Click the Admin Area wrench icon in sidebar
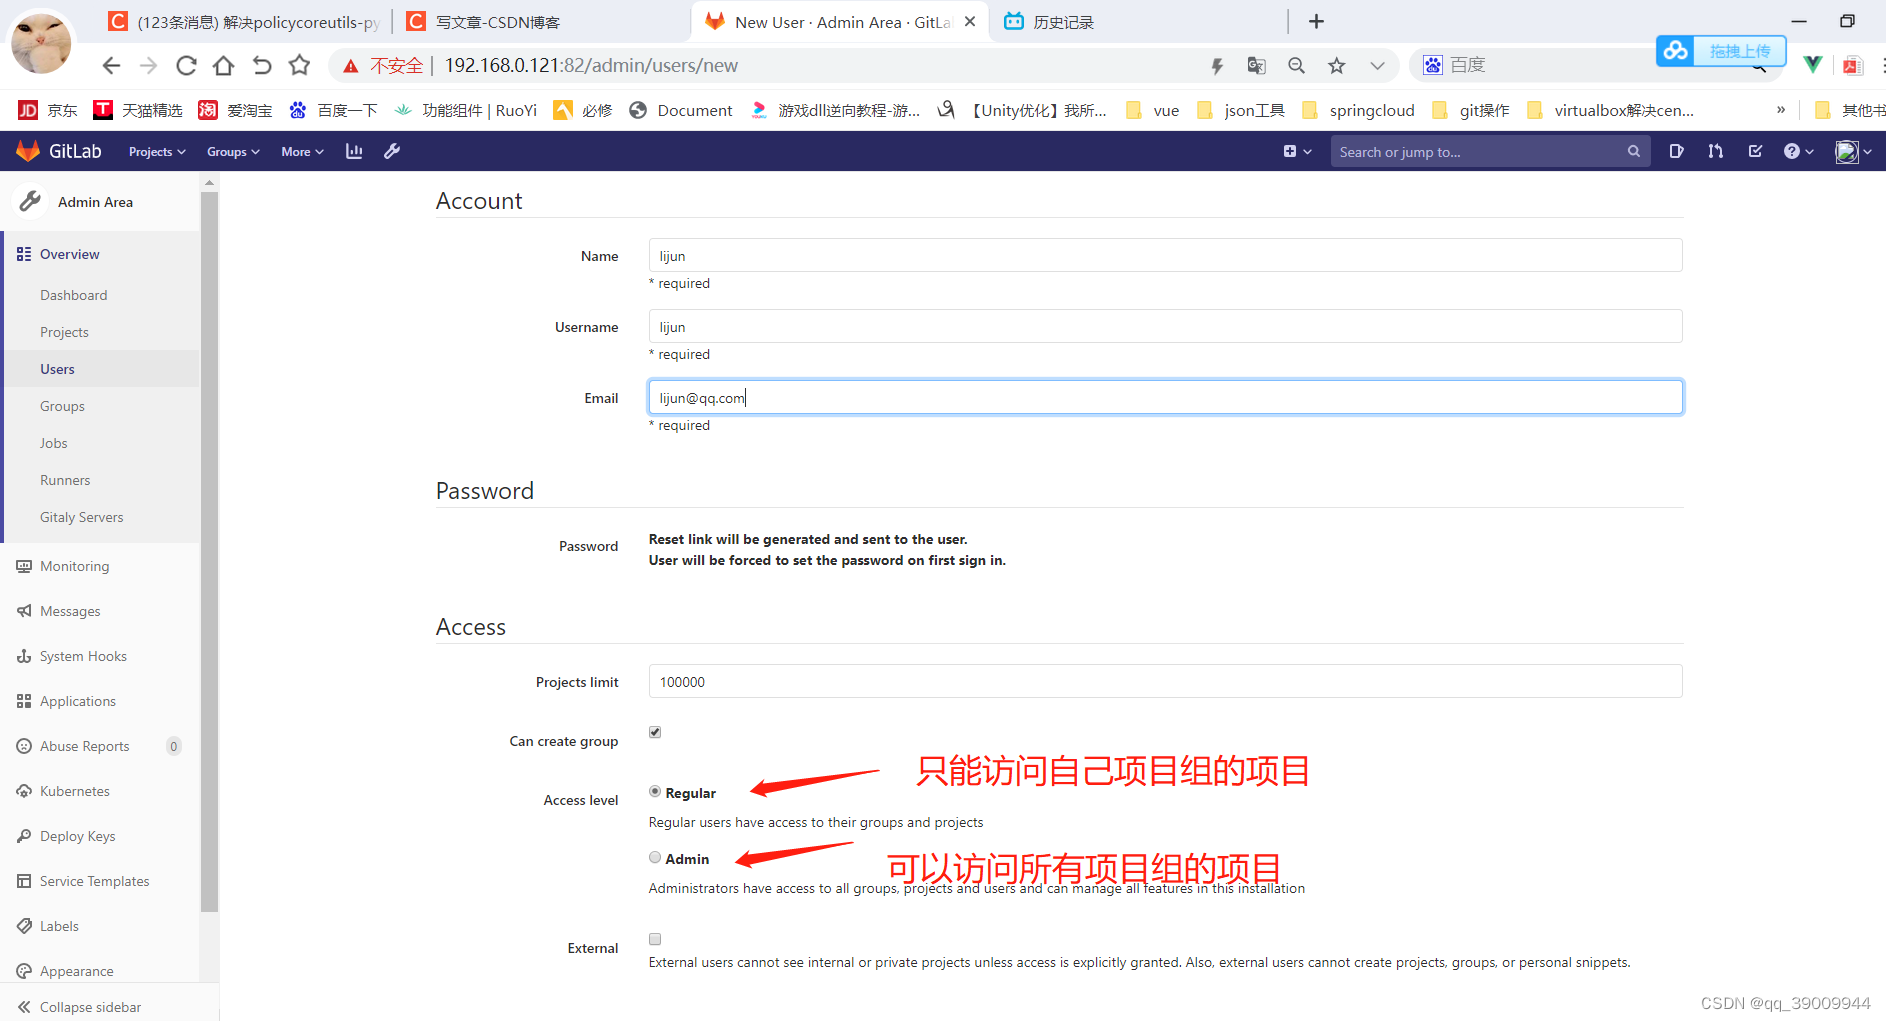This screenshot has height=1021, width=1886. [x=31, y=201]
